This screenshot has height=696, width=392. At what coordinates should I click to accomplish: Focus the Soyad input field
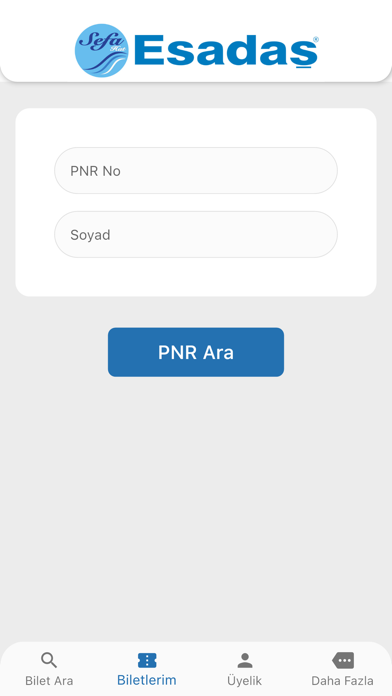tap(196, 234)
